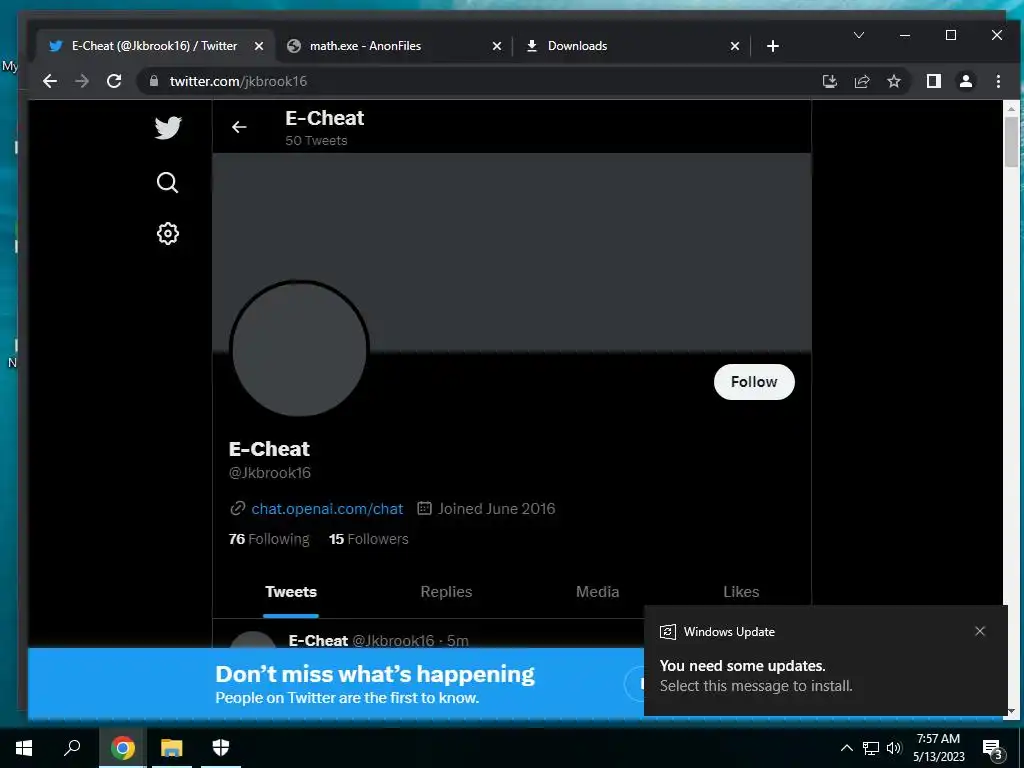Expand the tab search chevron

pyautogui.click(x=859, y=35)
